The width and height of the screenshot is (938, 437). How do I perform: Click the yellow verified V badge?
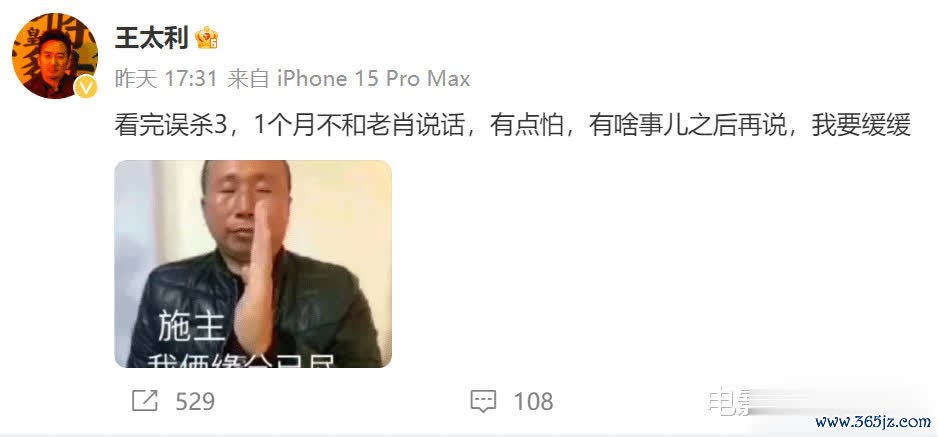[86, 87]
